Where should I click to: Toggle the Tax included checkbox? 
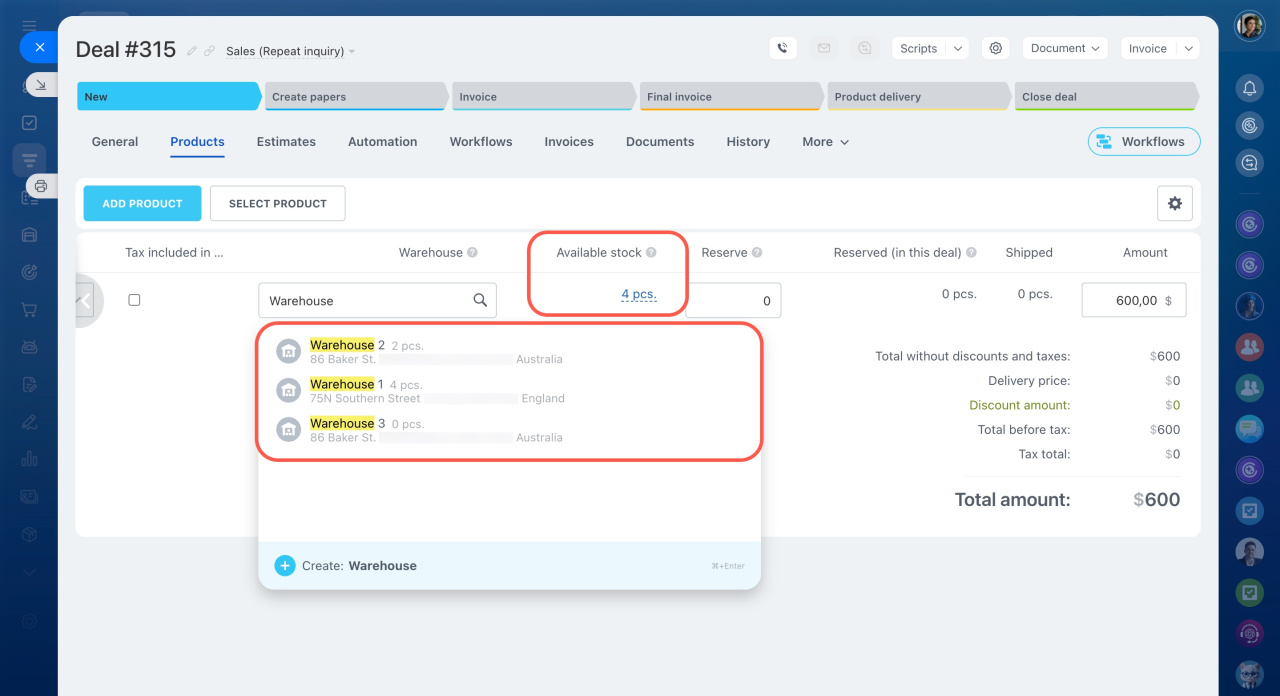[x=134, y=300]
